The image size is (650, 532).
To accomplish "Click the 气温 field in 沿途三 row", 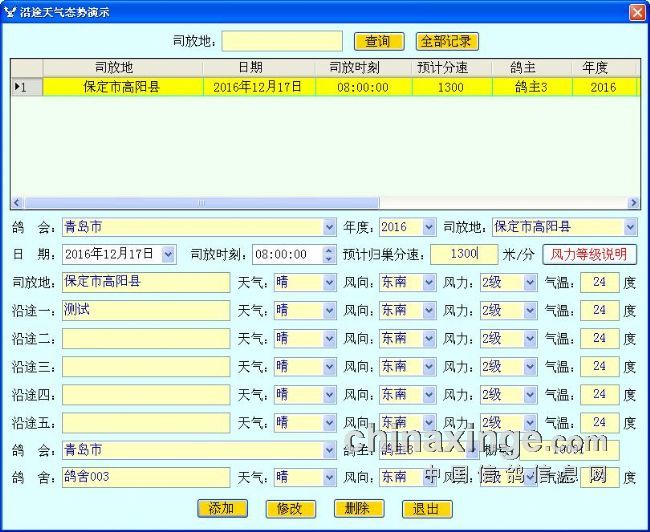I will (x=600, y=367).
